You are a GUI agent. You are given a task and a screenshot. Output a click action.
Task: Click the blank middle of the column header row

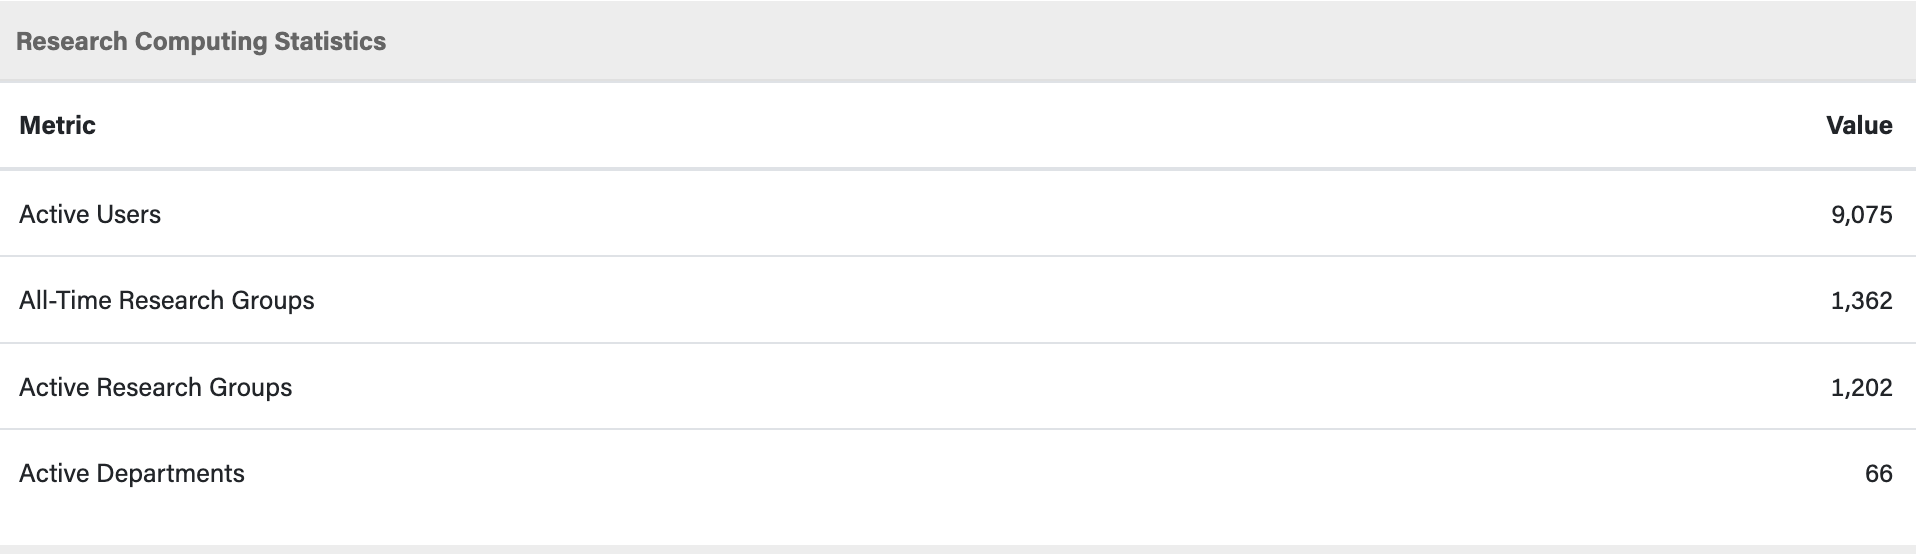coord(960,125)
